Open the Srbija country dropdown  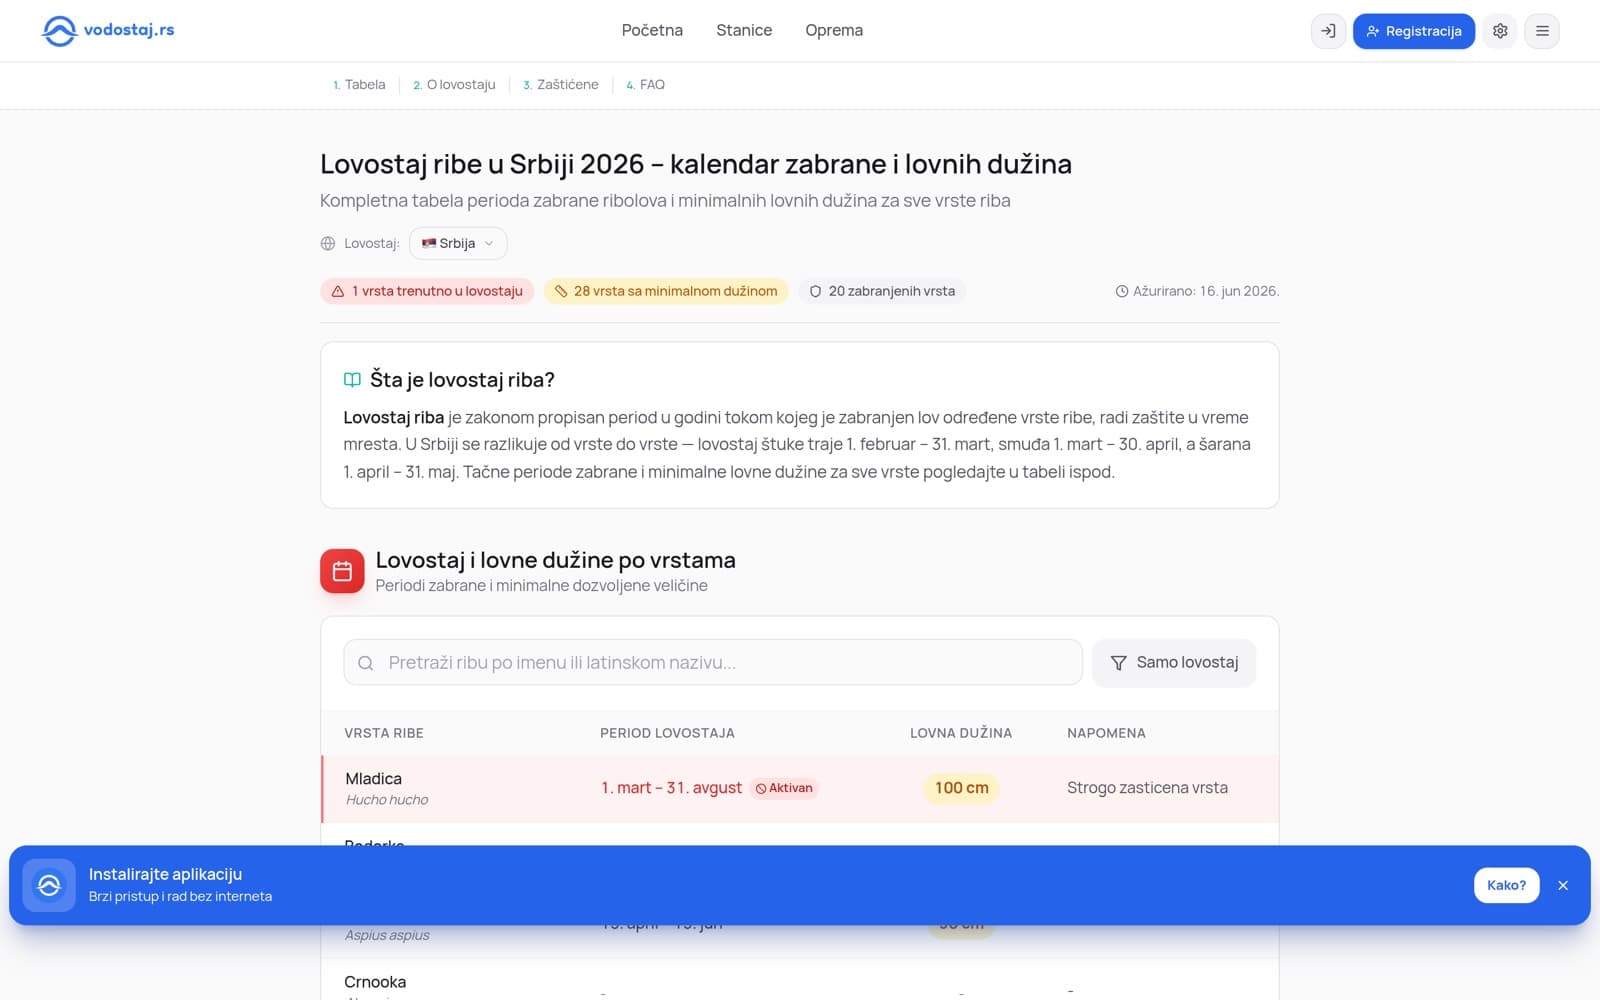pos(458,243)
